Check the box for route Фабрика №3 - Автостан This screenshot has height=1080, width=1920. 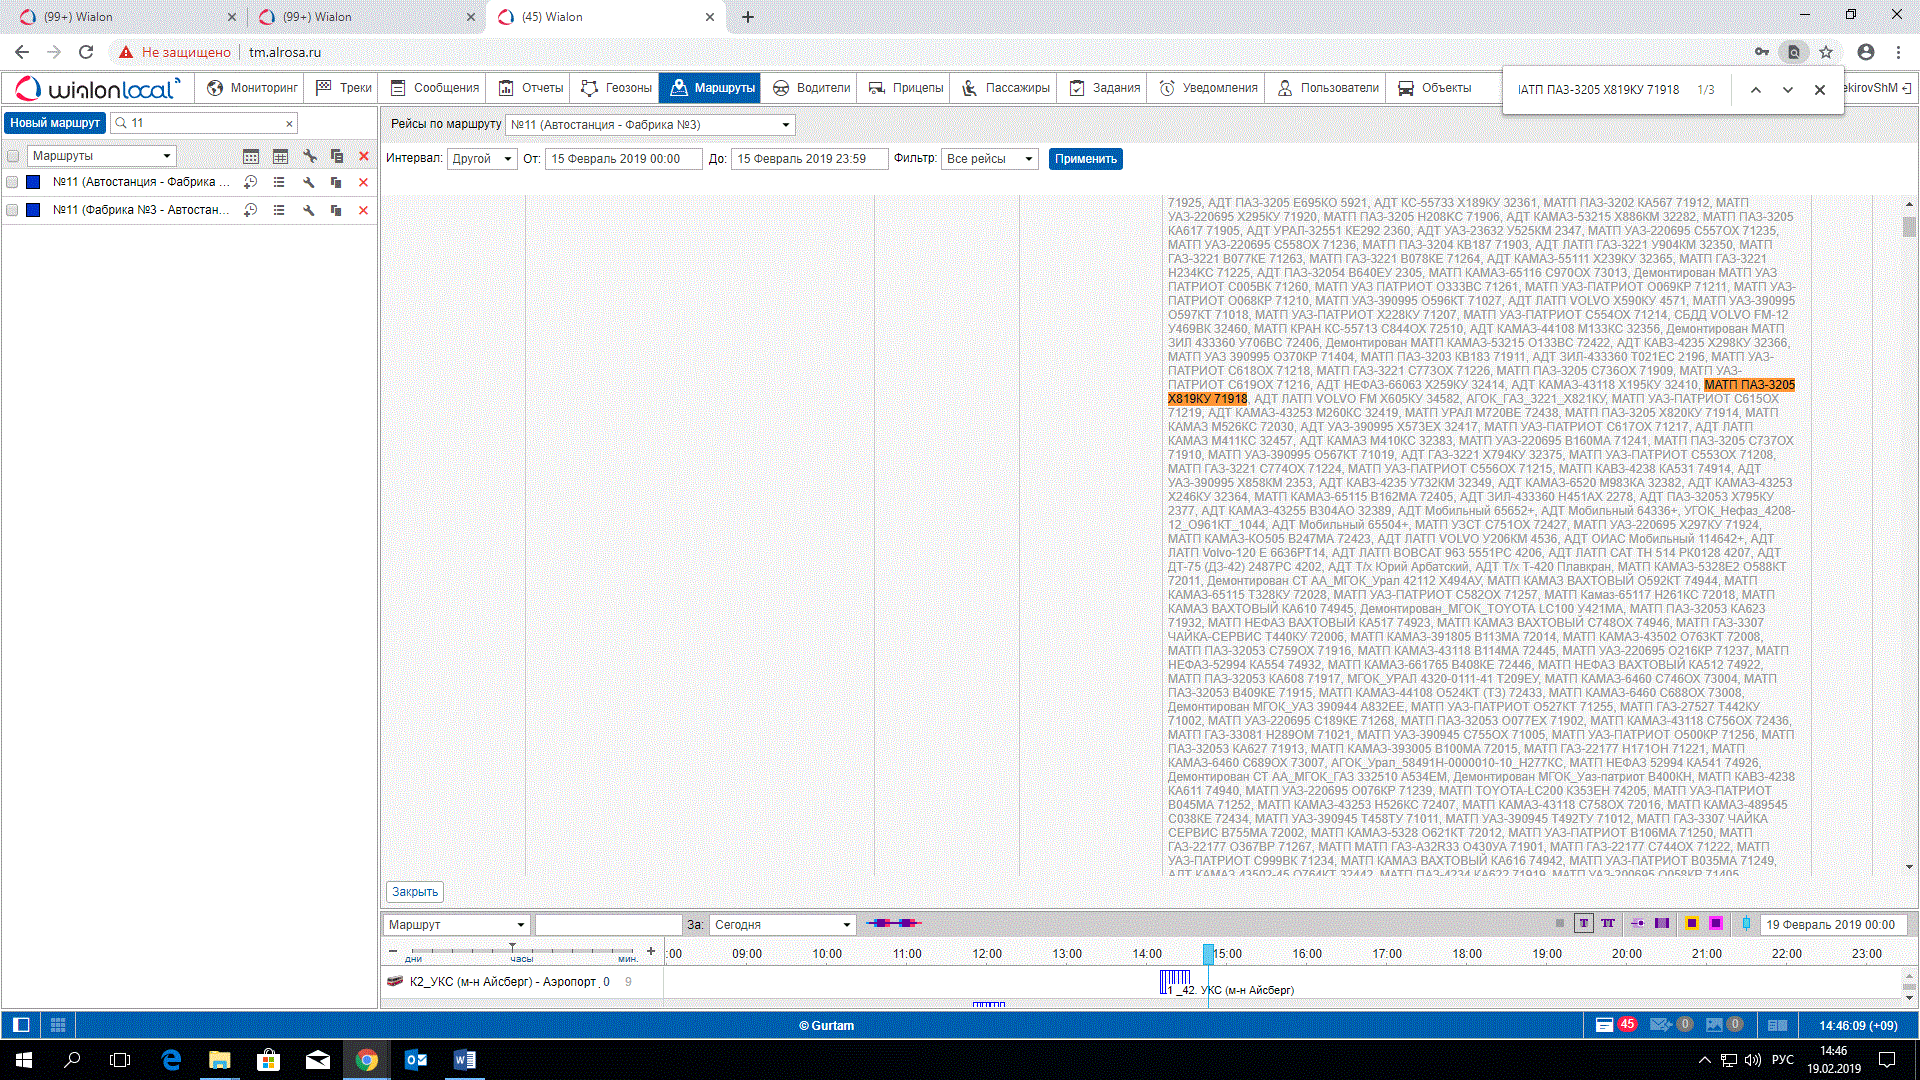[13, 210]
